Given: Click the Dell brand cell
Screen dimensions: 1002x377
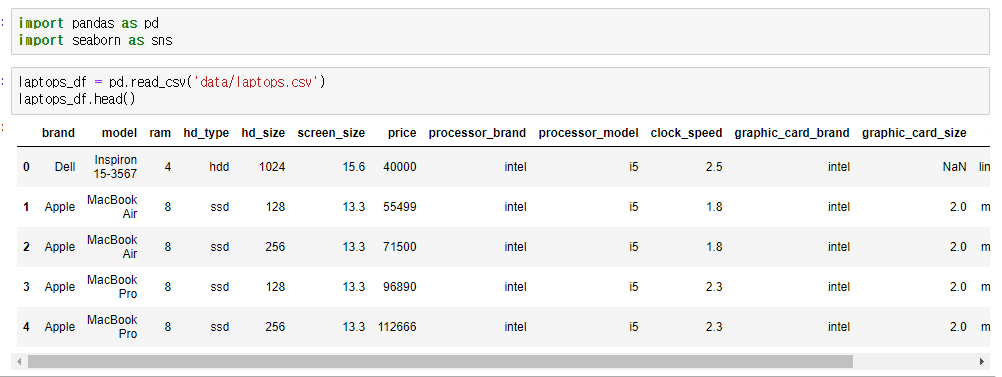Looking at the screenshot, I should point(65,167).
